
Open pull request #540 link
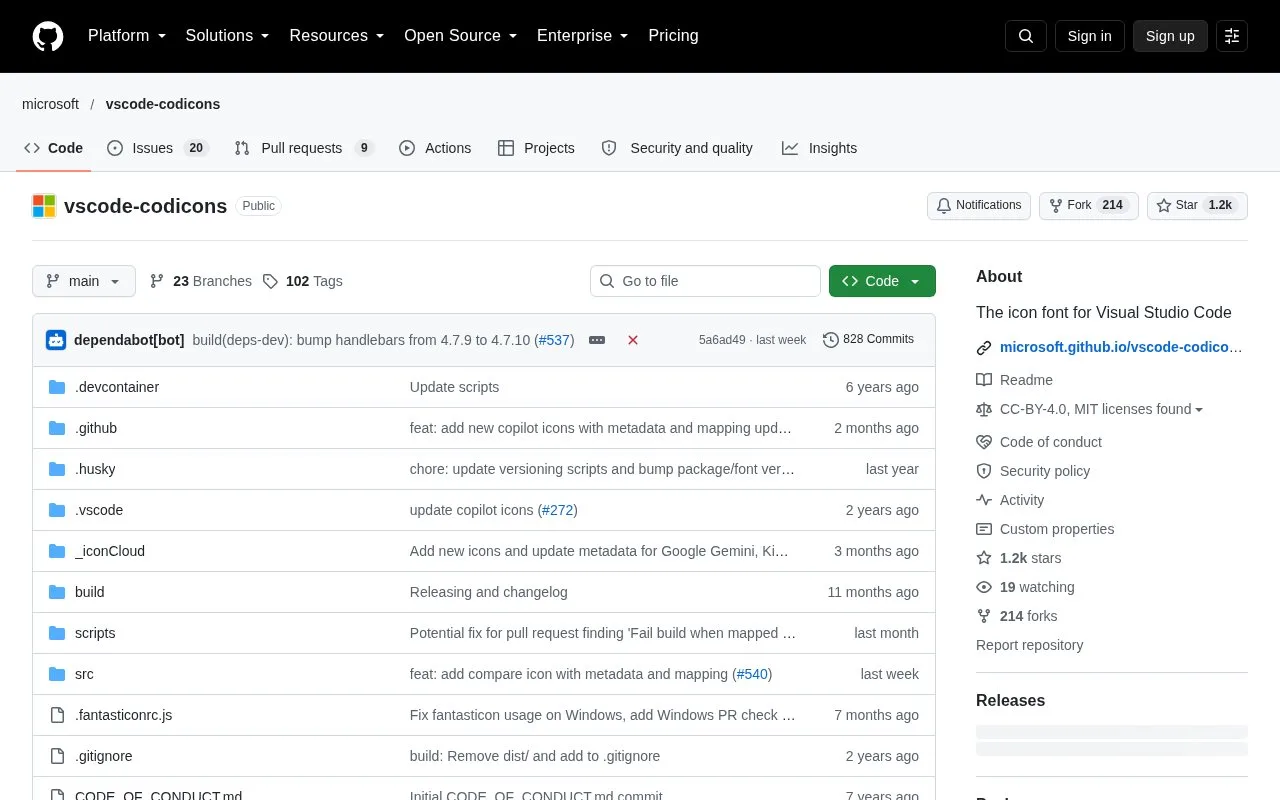(x=752, y=674)
